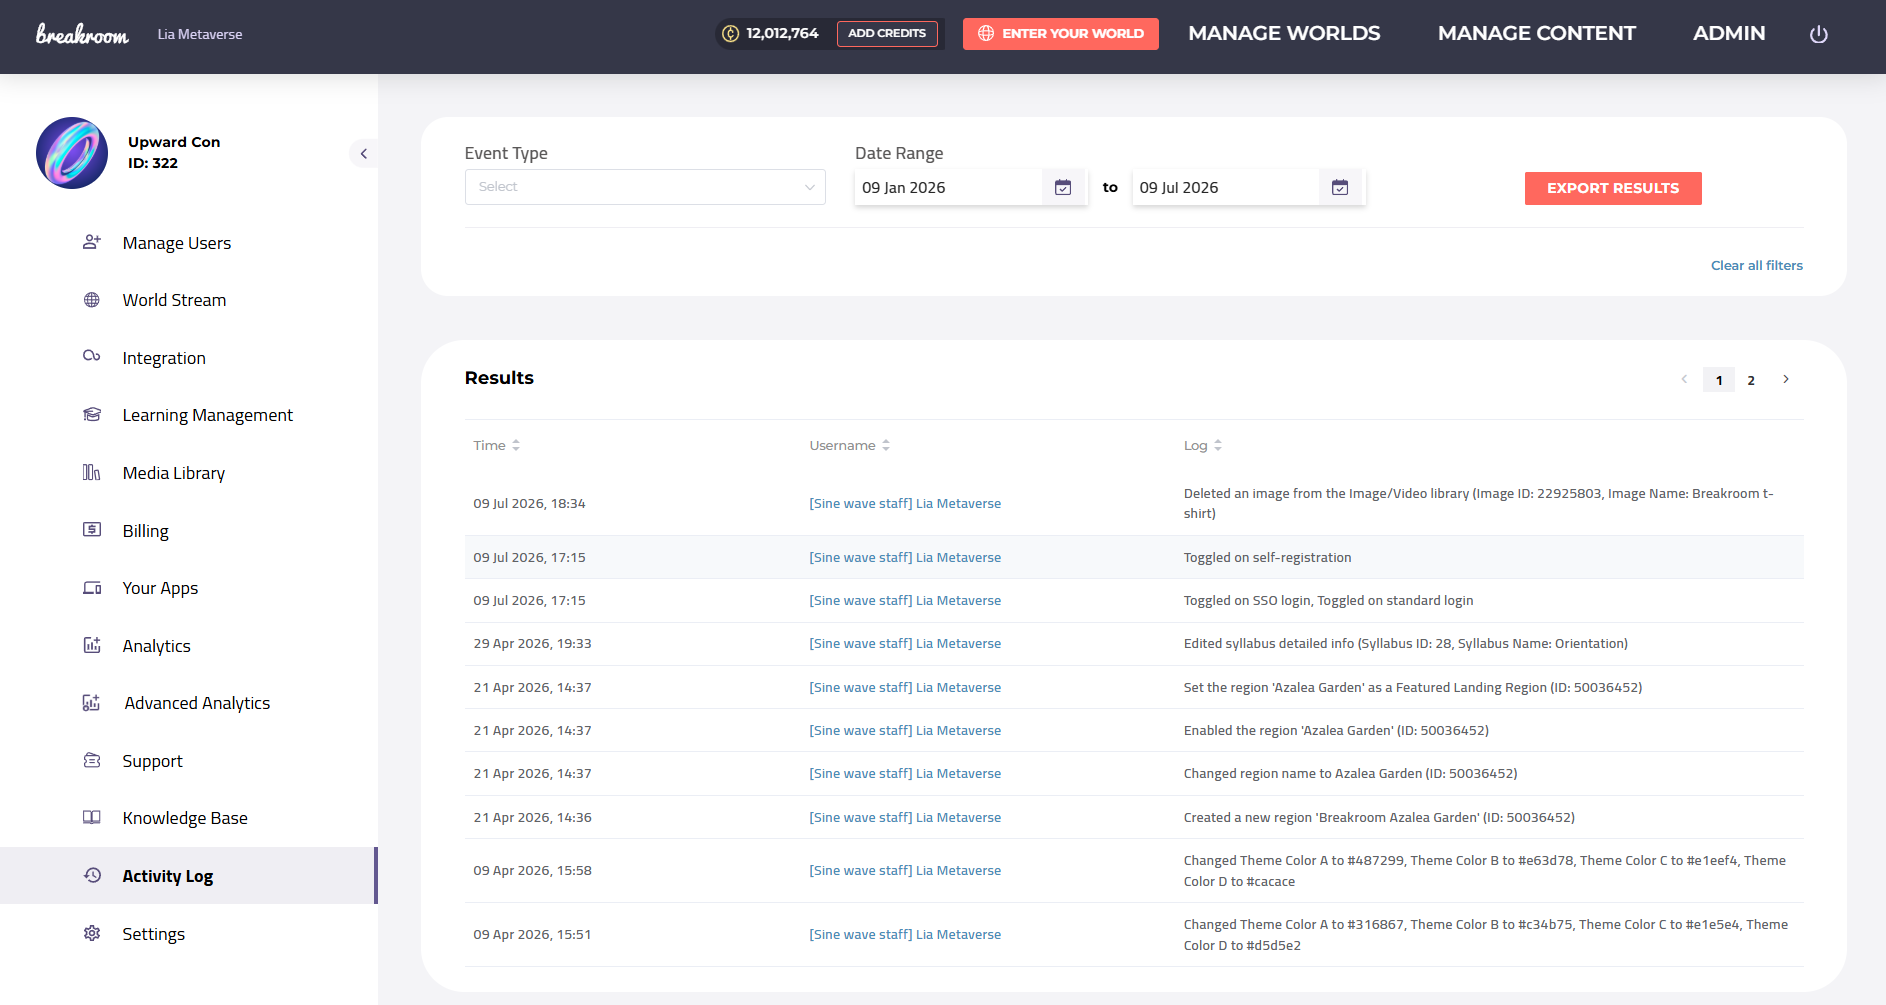
Task: Click the Upward Con world avatar
Action: pos(72,153)
